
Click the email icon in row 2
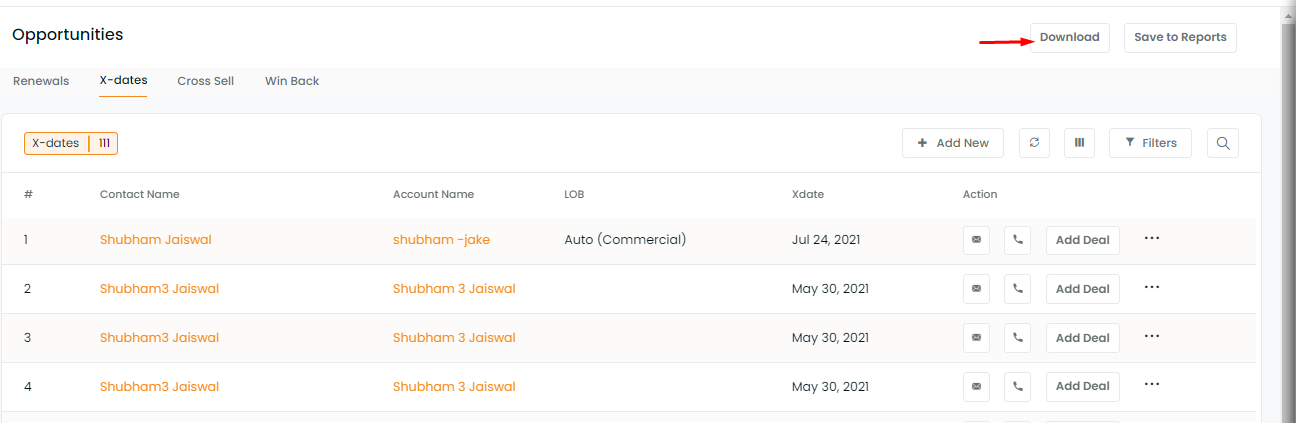coord(976,289)
